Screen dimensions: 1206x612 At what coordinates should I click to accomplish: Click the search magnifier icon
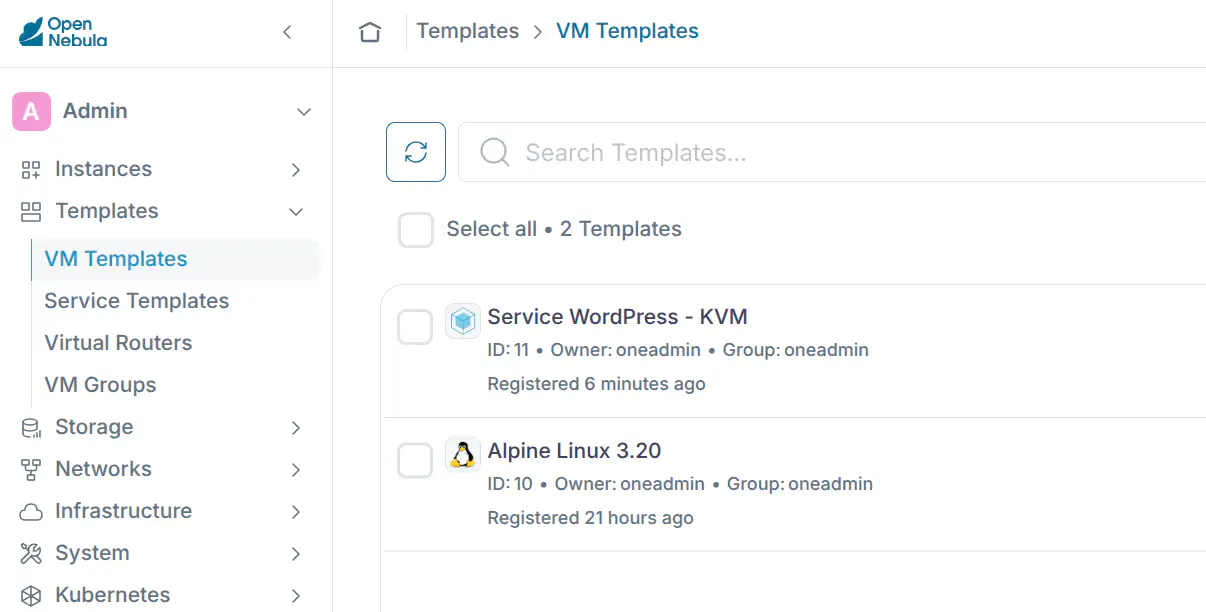click(x=495, y=152)
